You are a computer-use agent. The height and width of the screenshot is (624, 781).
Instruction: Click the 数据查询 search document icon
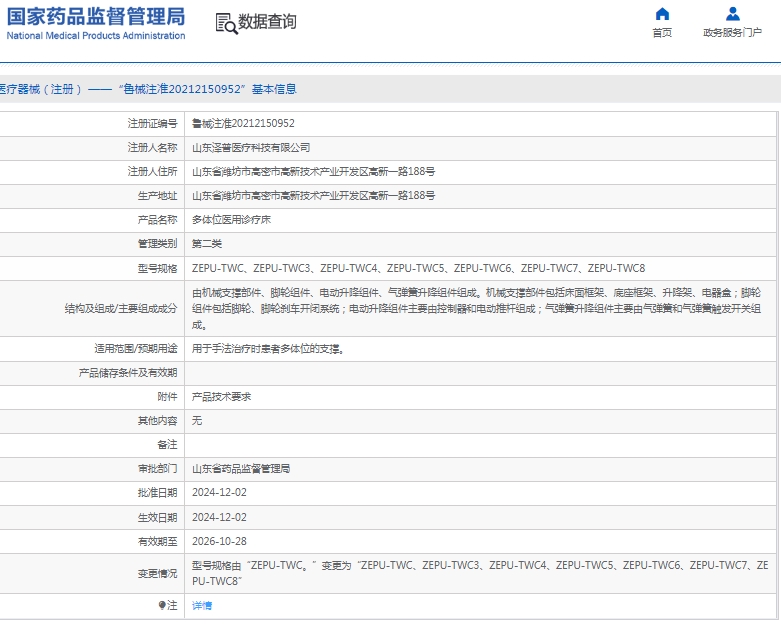point(227,23)
